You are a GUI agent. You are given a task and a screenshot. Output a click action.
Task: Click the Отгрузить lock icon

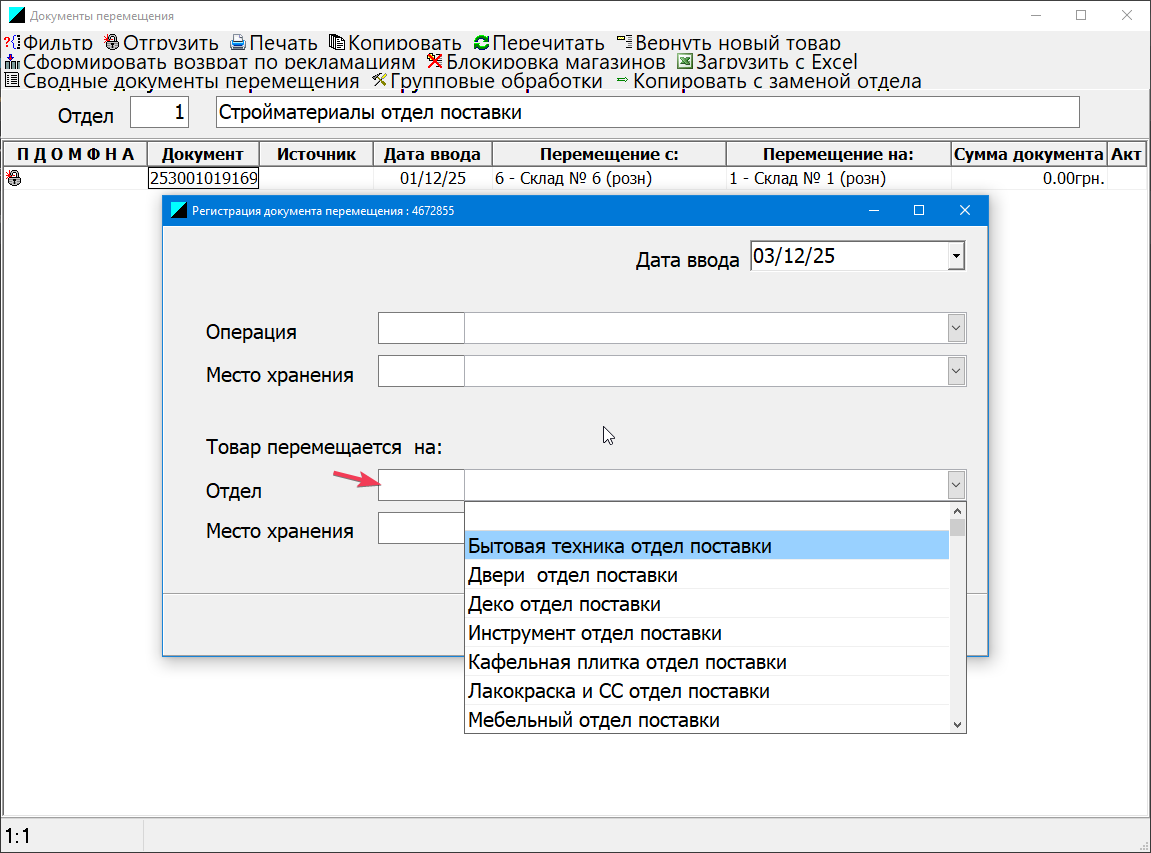click(x=112, y=43)
